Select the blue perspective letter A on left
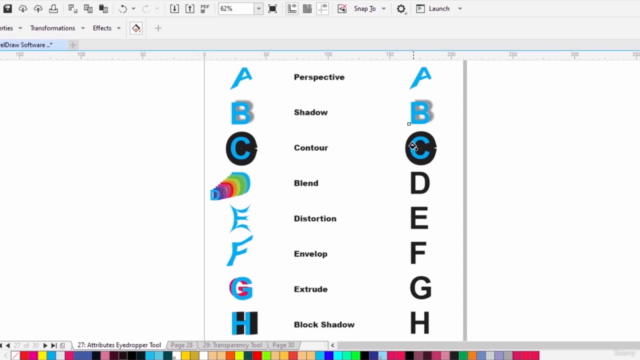The image size is (640, 360). coord(242,78)
